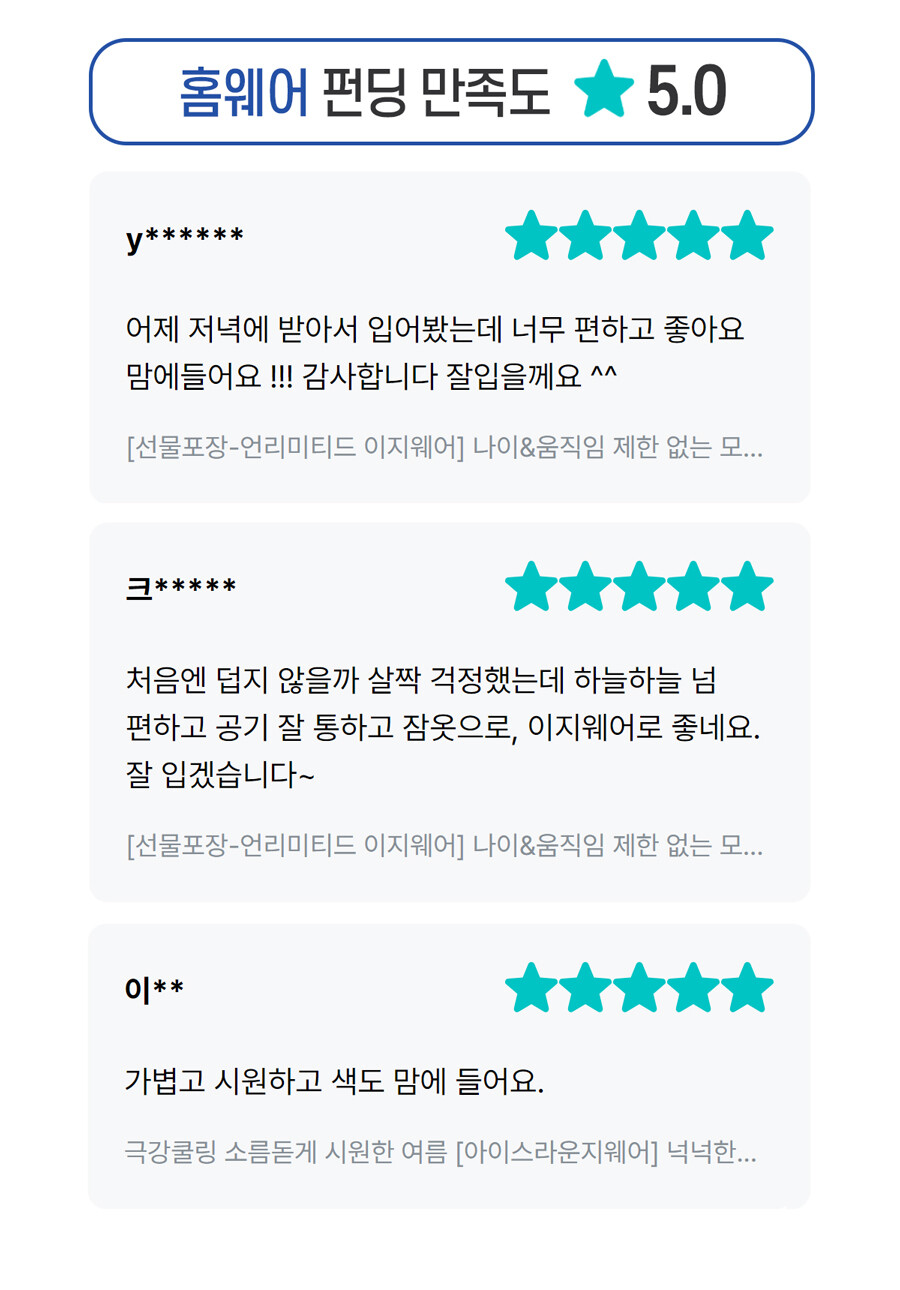The width and height of the screenshot is (900, 1290).
Task: Click the teal star beside the 5.0 score
Action: coord(604,90)
